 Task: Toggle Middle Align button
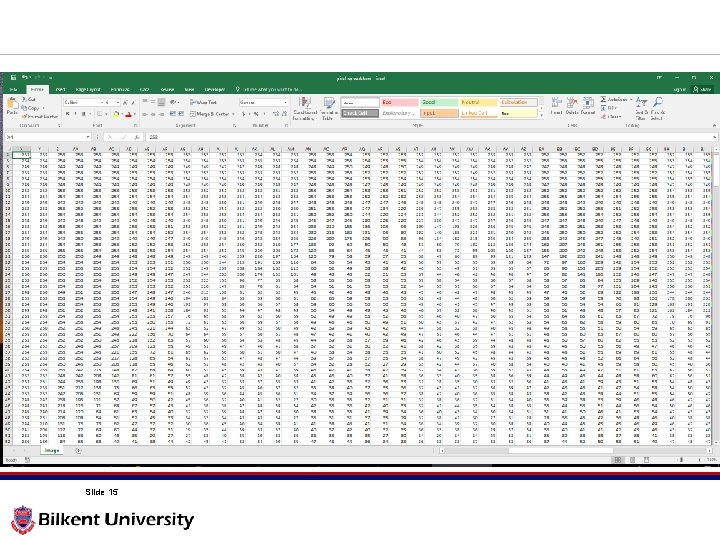(153, 102)
